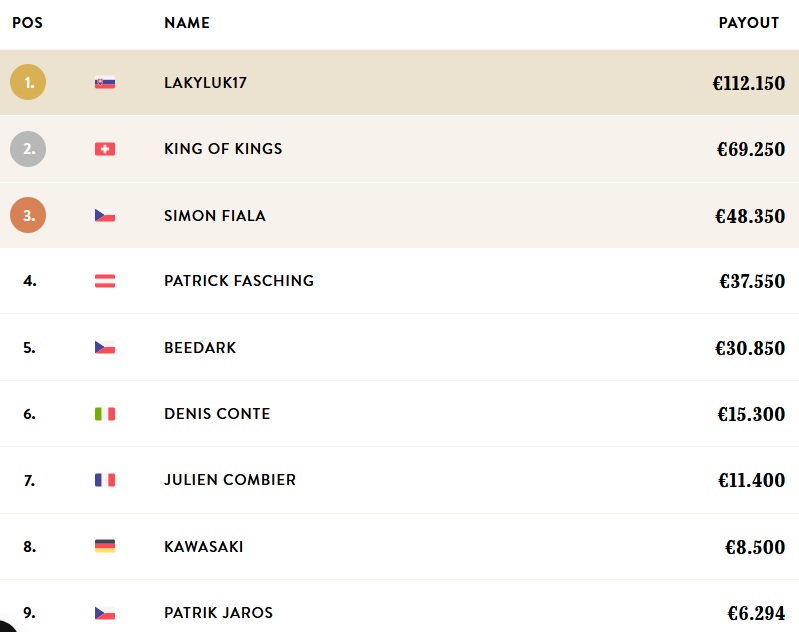The image size is (799, 632).
Task: Click the Austria flag next to Patrick Fasching
Action: pyautogui.click(x=105, y=281)
